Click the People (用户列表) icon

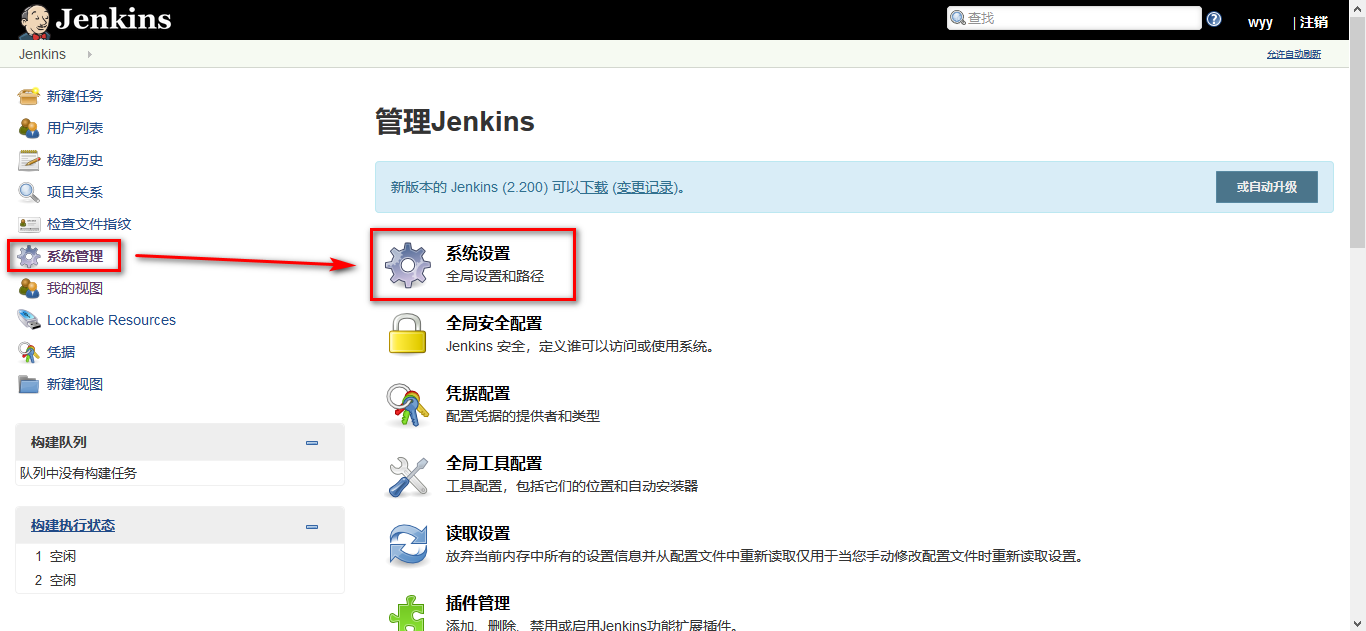click(29, 128)
